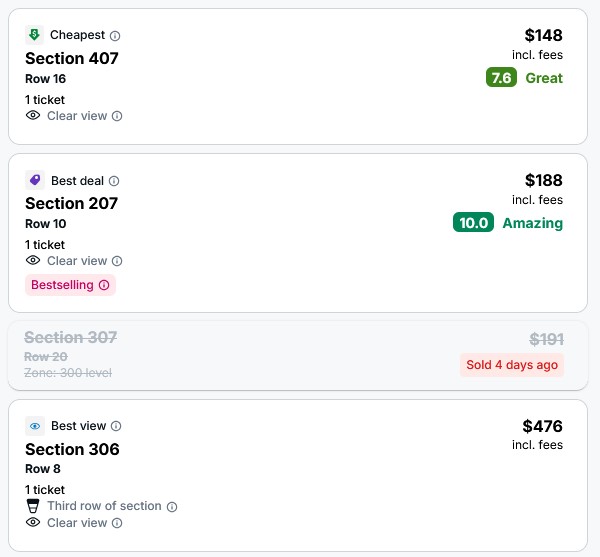The image size is (600, 557).
Task: Click the sold Section 307 listing
Action: point(298,355)
